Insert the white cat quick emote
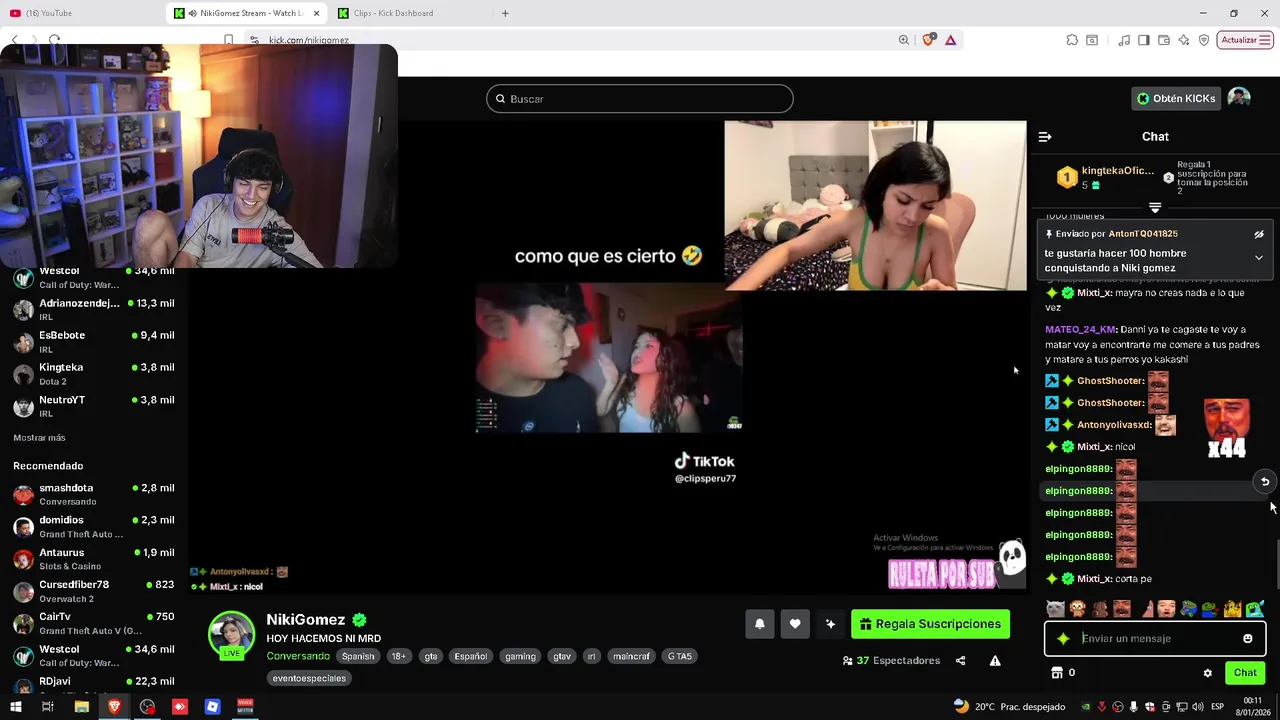1280x720 pixels. coord(1055,608)
